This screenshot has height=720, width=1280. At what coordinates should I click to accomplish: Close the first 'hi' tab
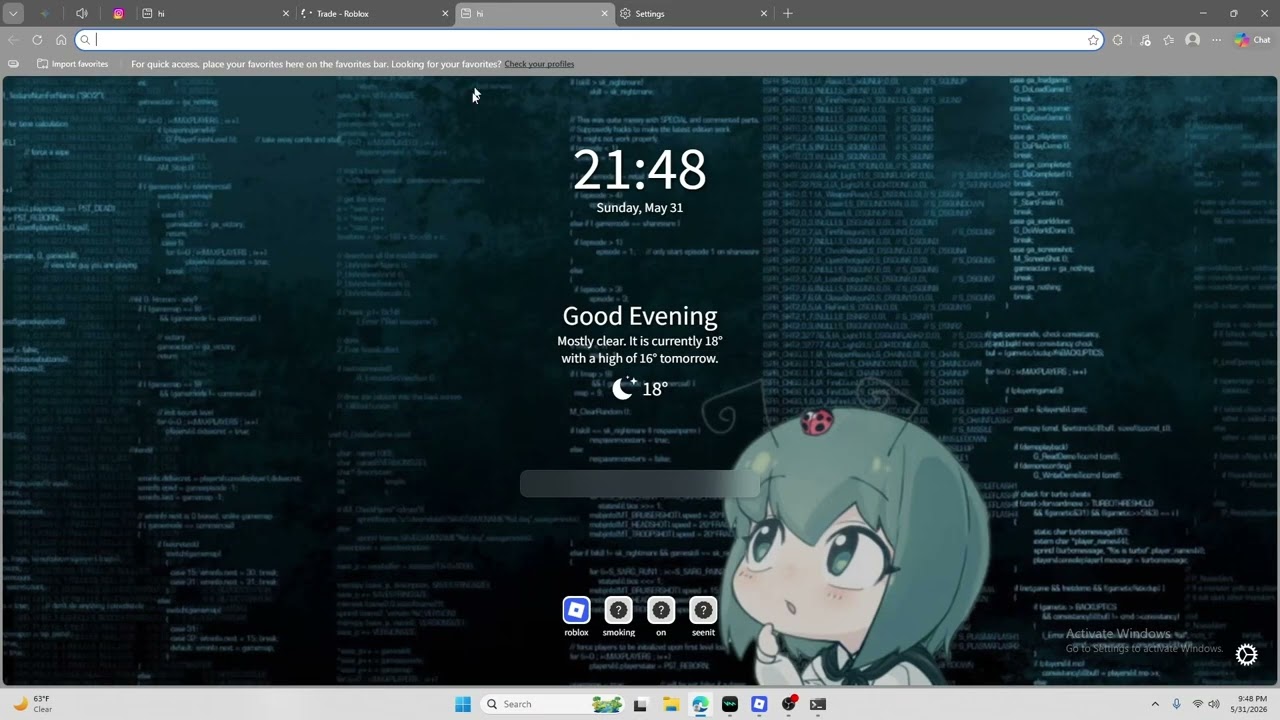(x=286, y=14)
